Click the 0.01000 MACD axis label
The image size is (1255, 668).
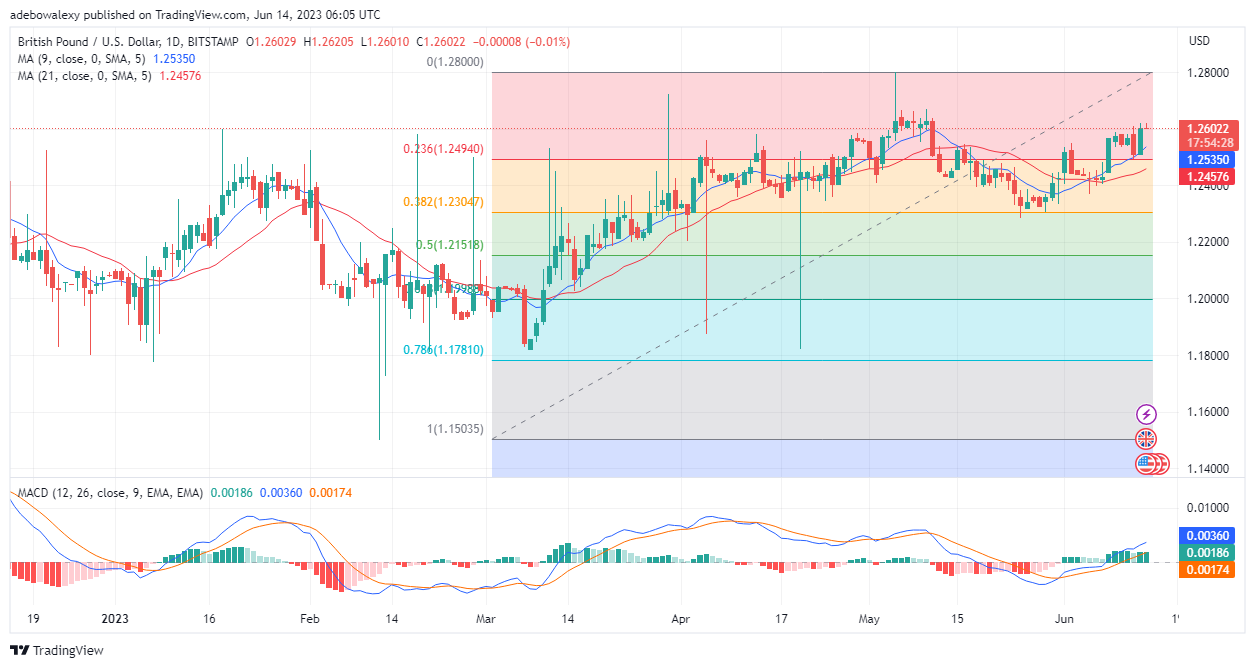[x=1207, y=508]
